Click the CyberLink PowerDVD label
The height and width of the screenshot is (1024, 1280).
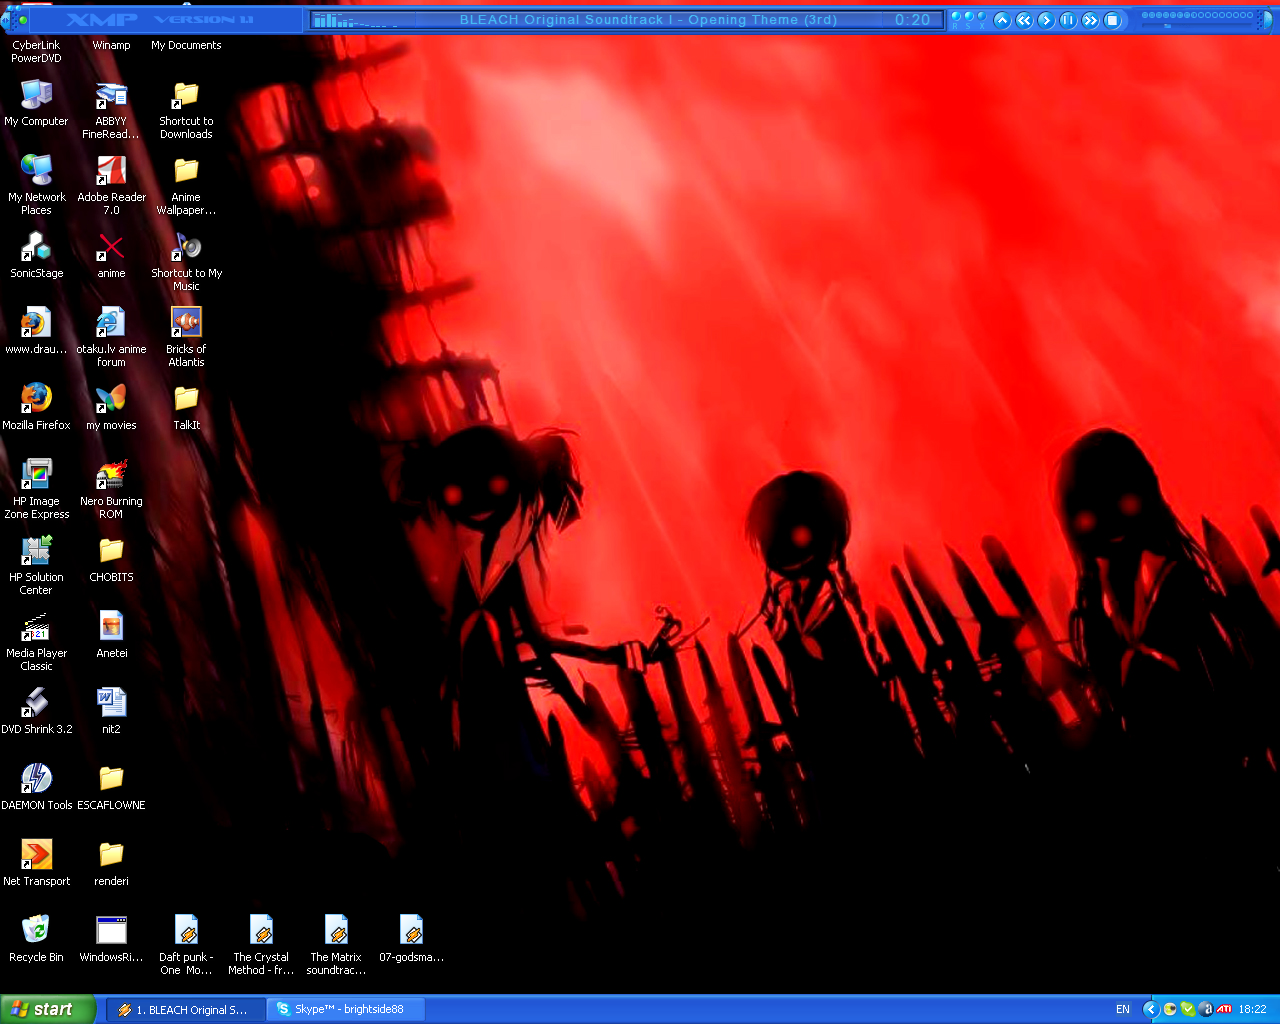tap(36, 51)
